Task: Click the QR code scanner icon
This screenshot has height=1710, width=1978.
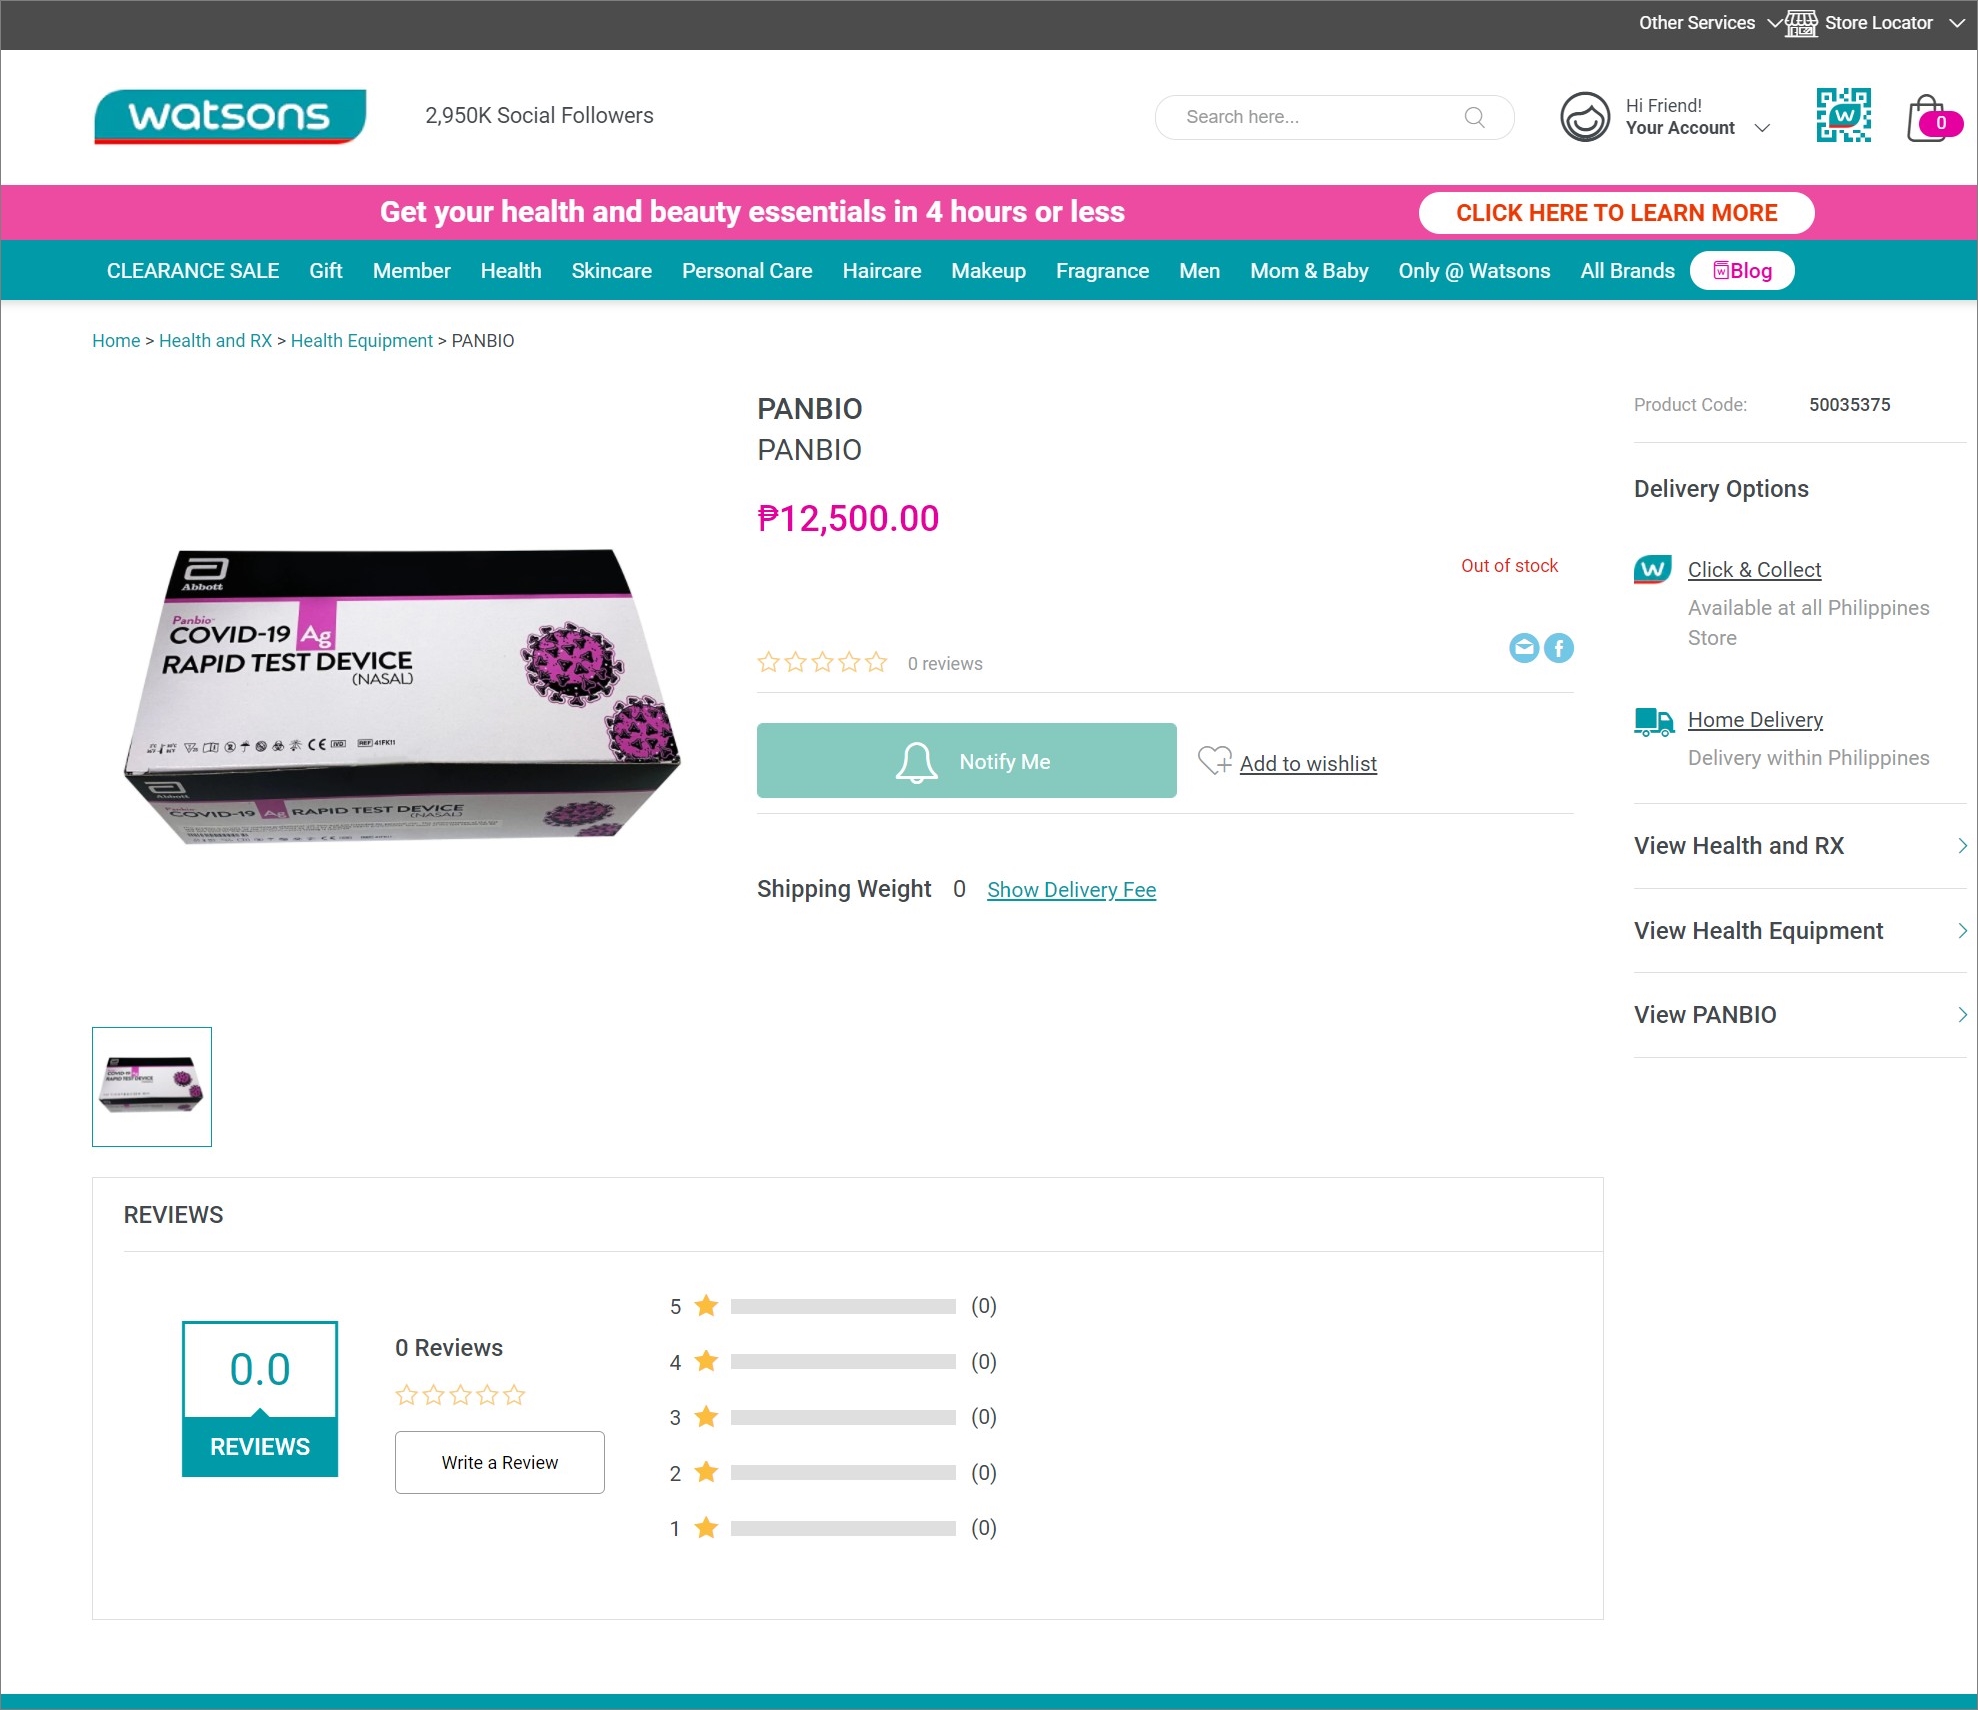Action: [x=1843, y=116]
